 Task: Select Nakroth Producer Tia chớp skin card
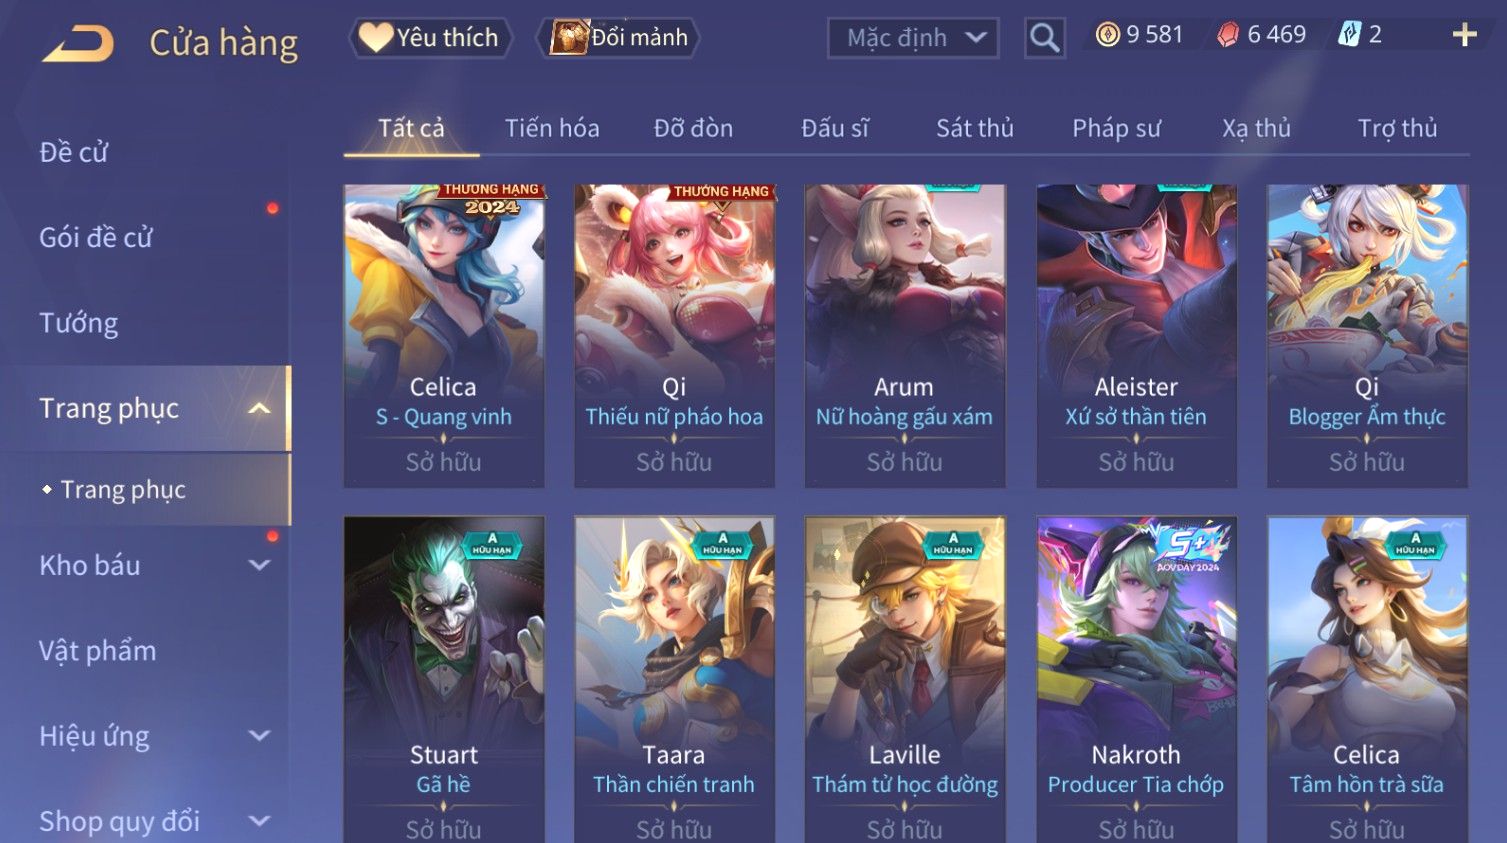(x=1136, y=679)
